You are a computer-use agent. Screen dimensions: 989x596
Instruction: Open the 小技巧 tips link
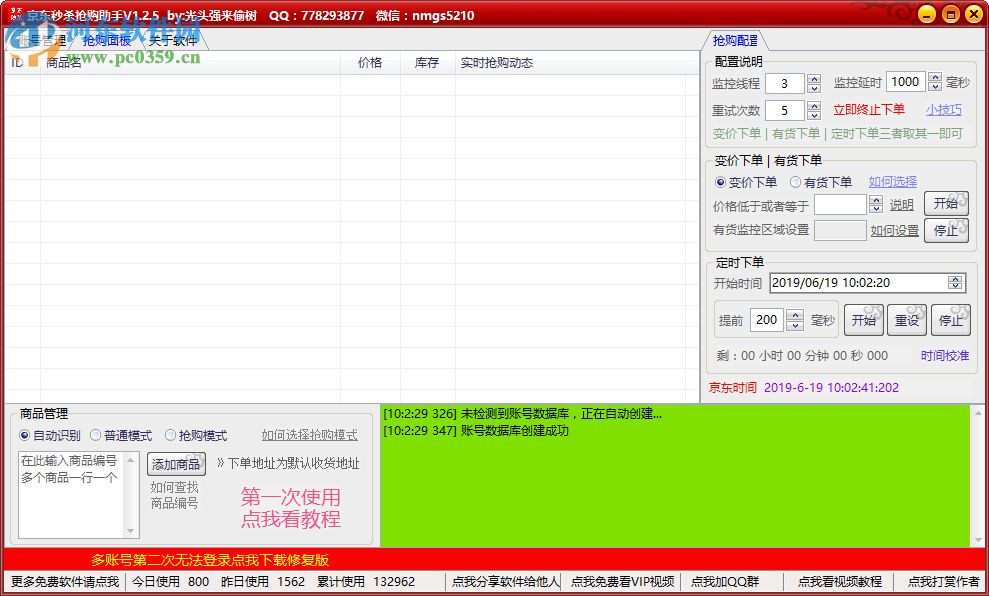coord(943,110)
